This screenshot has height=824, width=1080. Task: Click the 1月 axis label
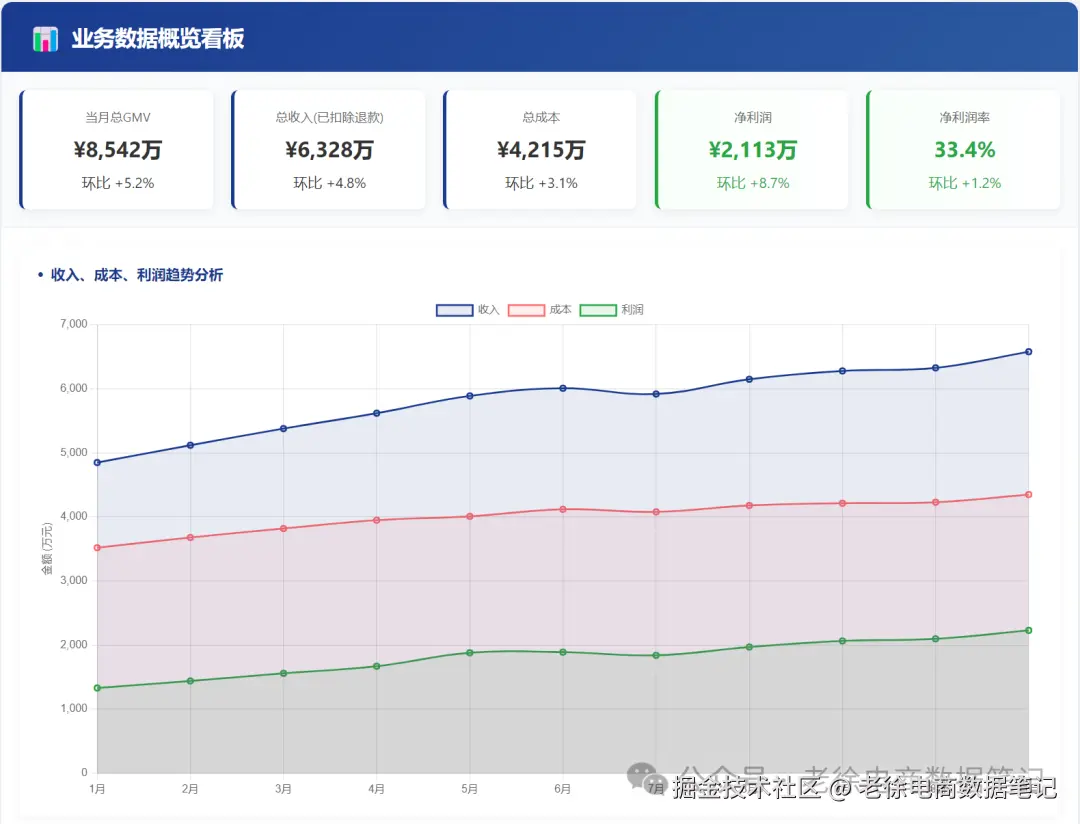point(97,789)
